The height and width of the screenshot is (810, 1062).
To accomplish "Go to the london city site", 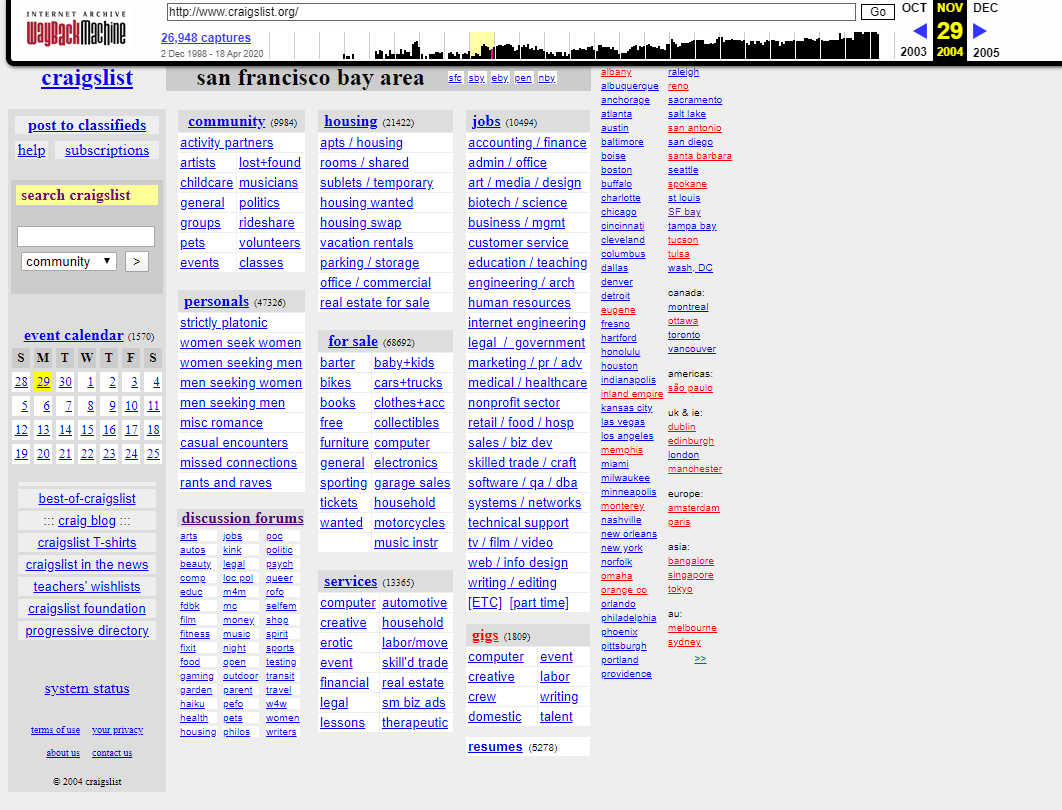I will [683, 455].
